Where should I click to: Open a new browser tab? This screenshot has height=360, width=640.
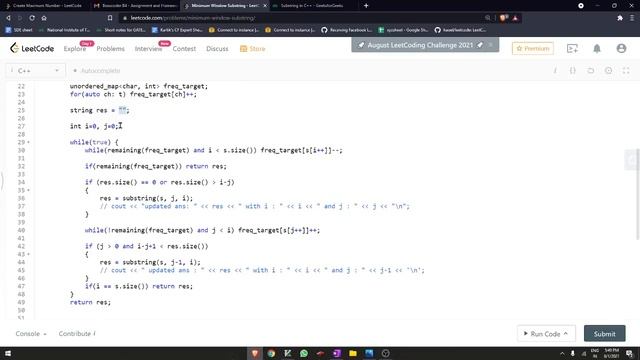click(366, 6)
